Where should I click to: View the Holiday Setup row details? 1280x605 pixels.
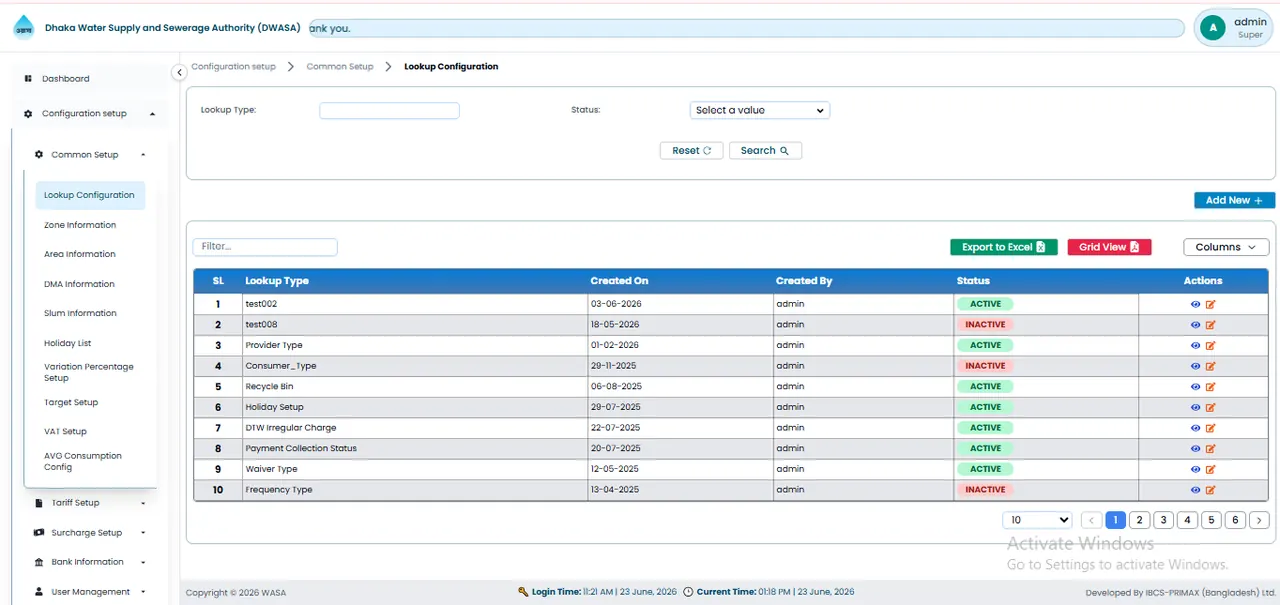(1195, 407)
